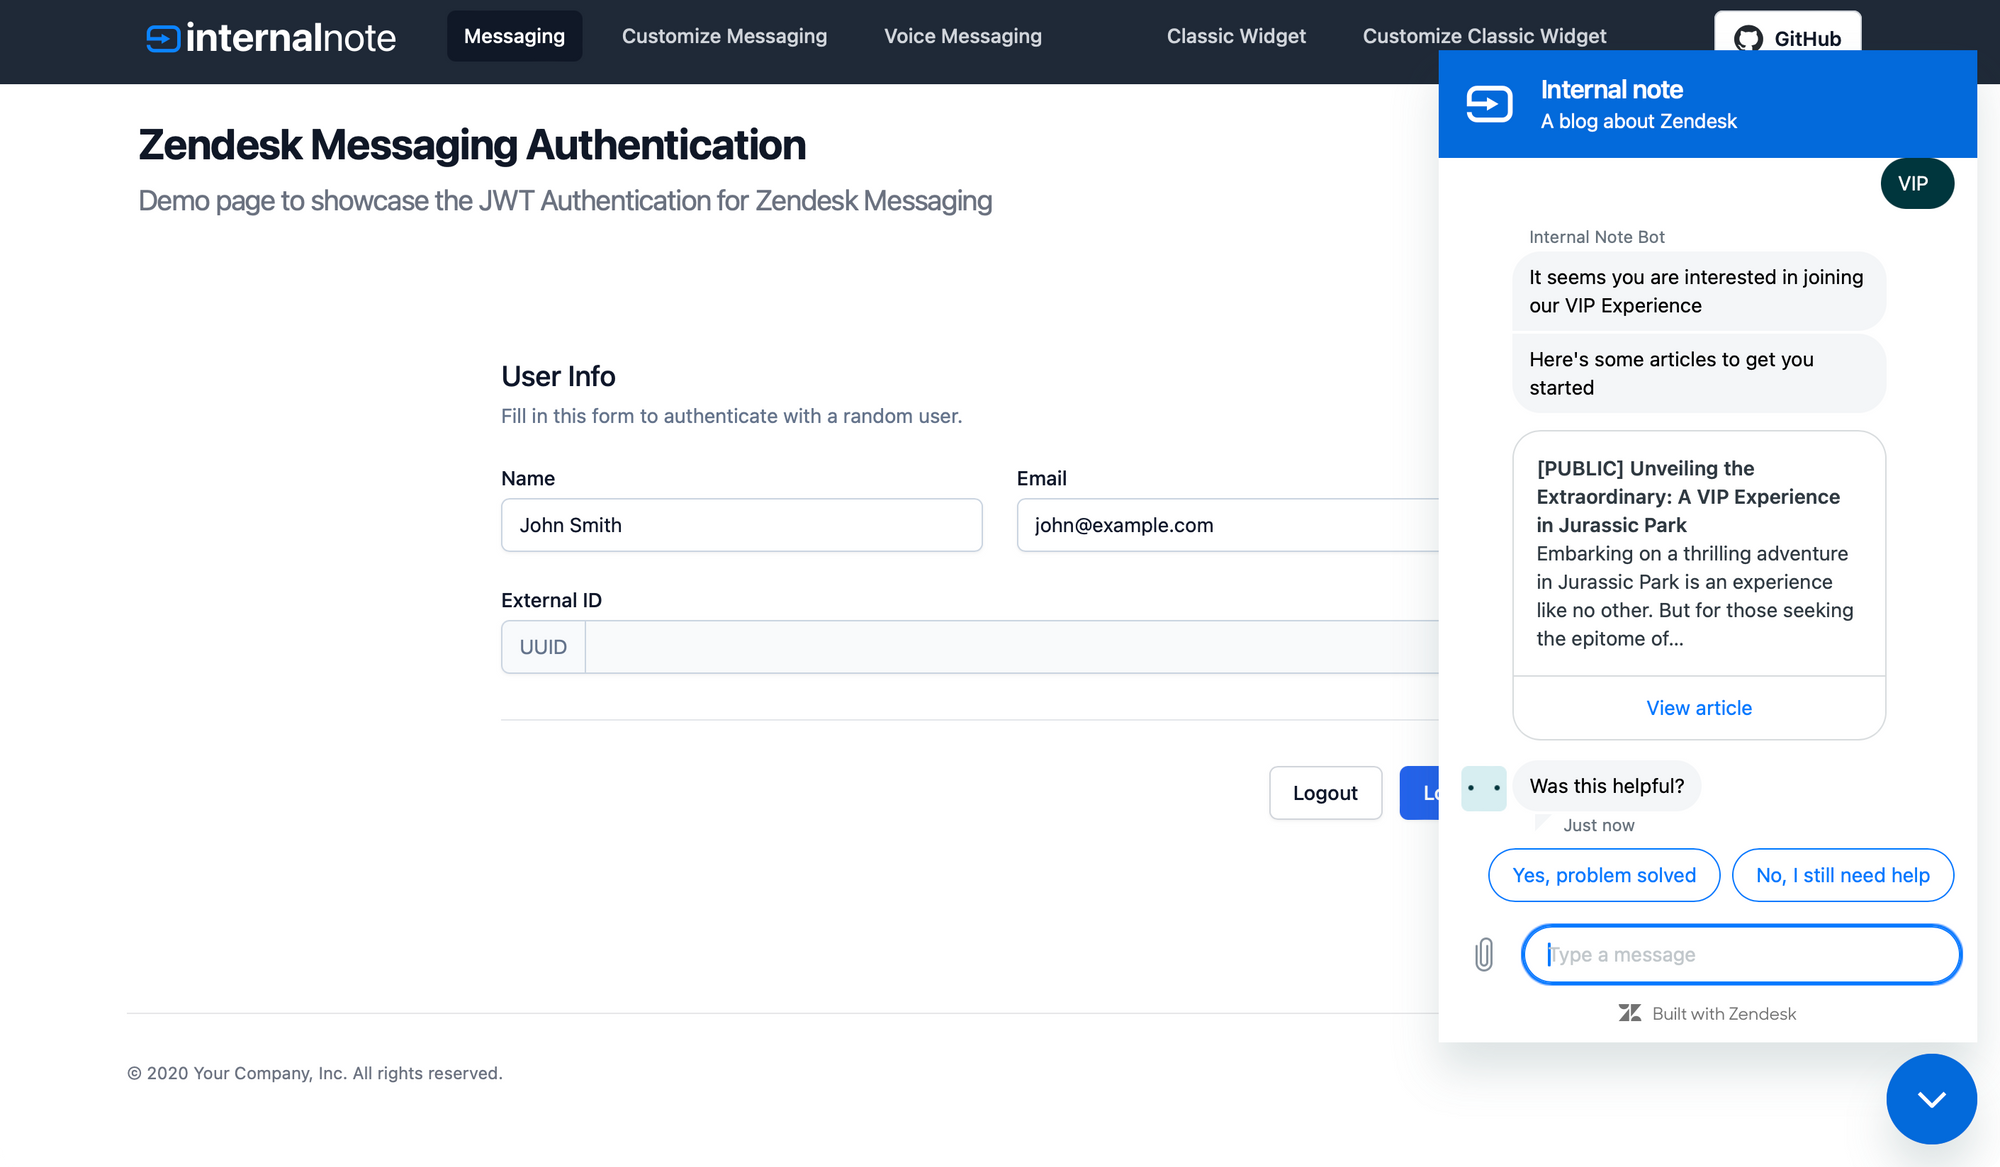Viewport: 2000px width, 1167px height.
Task: Click the Logout button
Action: (x=1325, y=793)
